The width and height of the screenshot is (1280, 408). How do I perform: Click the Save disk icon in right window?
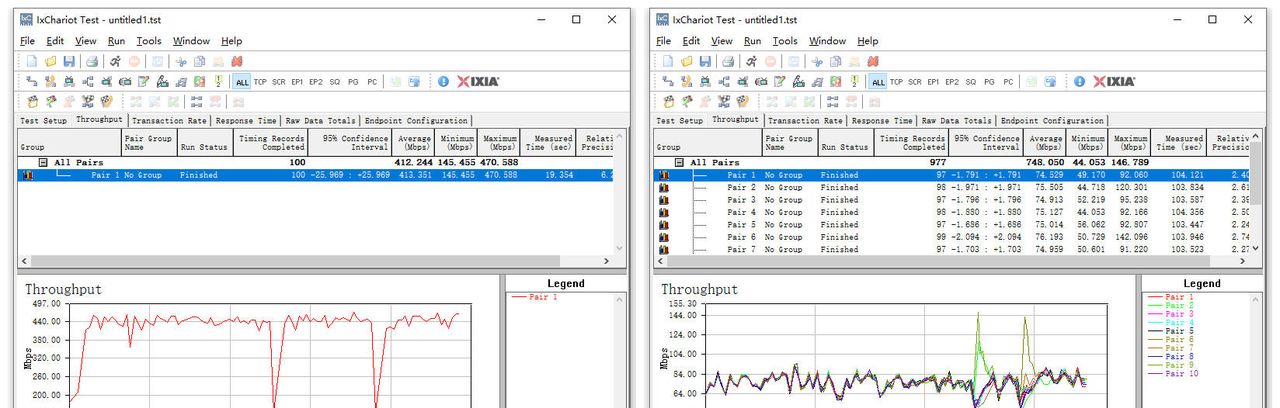coord(705,62)
